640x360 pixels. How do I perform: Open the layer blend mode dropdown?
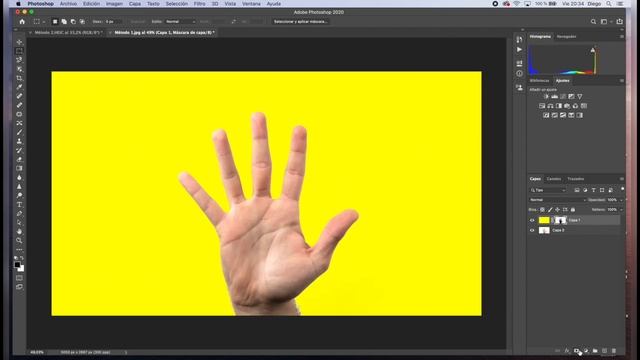557,200
